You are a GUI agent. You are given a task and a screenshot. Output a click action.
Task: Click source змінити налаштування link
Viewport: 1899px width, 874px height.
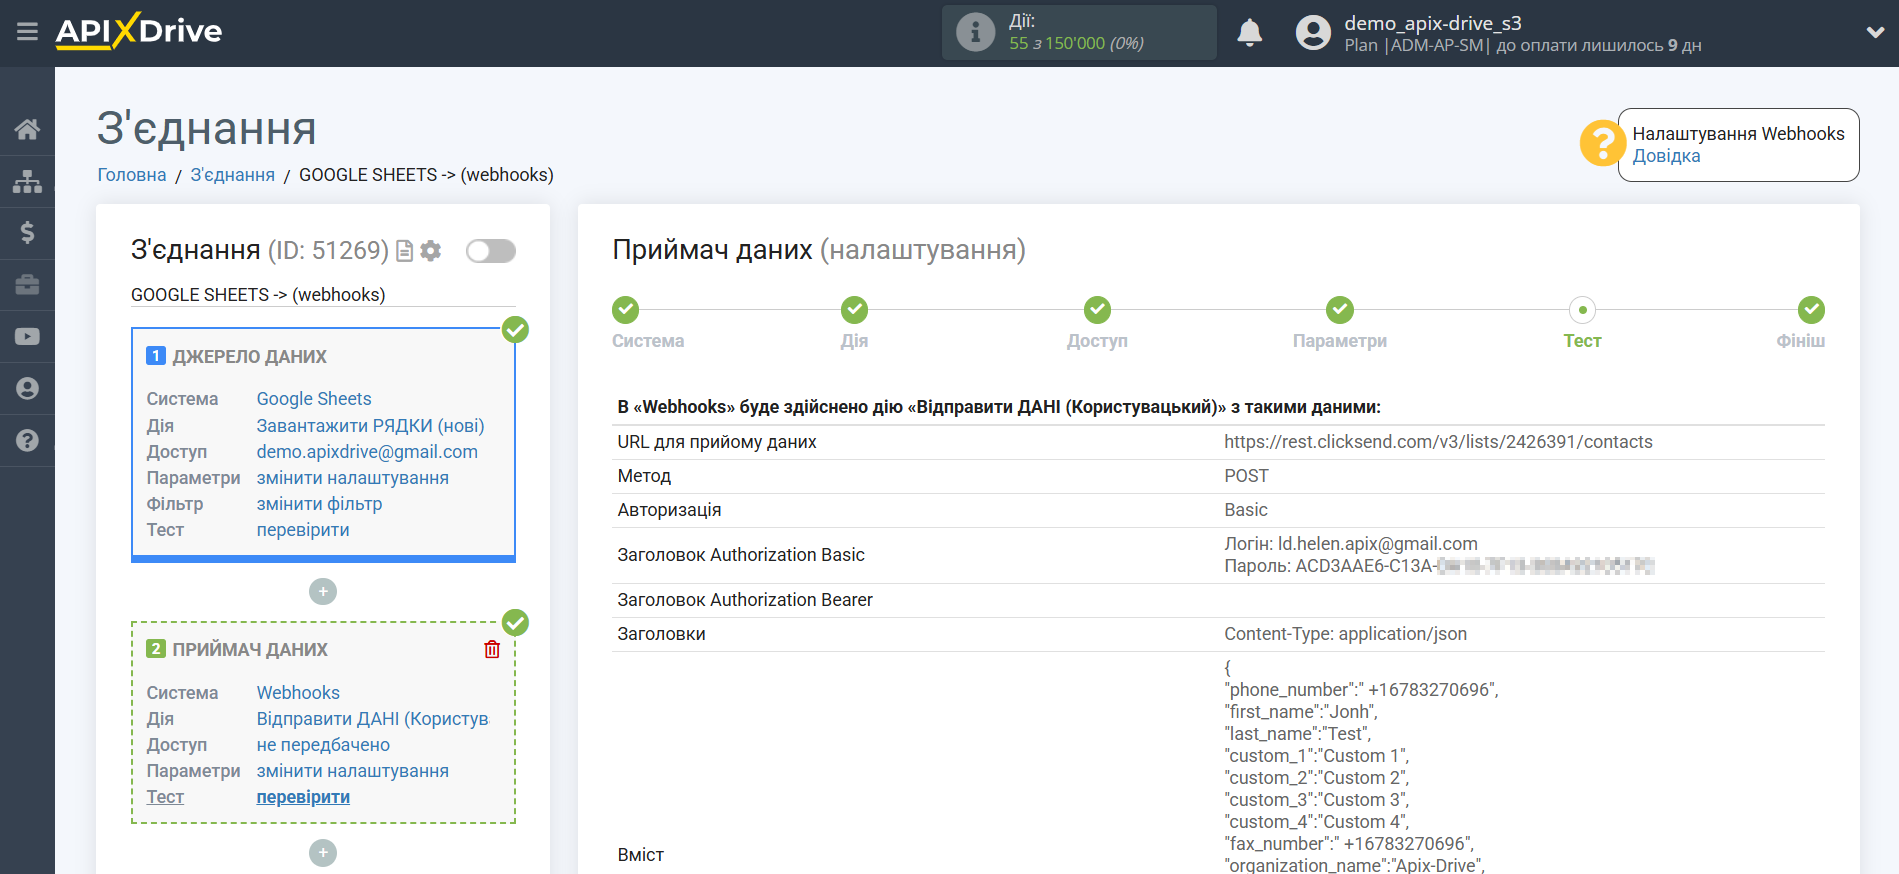click(x=353, y=478)
